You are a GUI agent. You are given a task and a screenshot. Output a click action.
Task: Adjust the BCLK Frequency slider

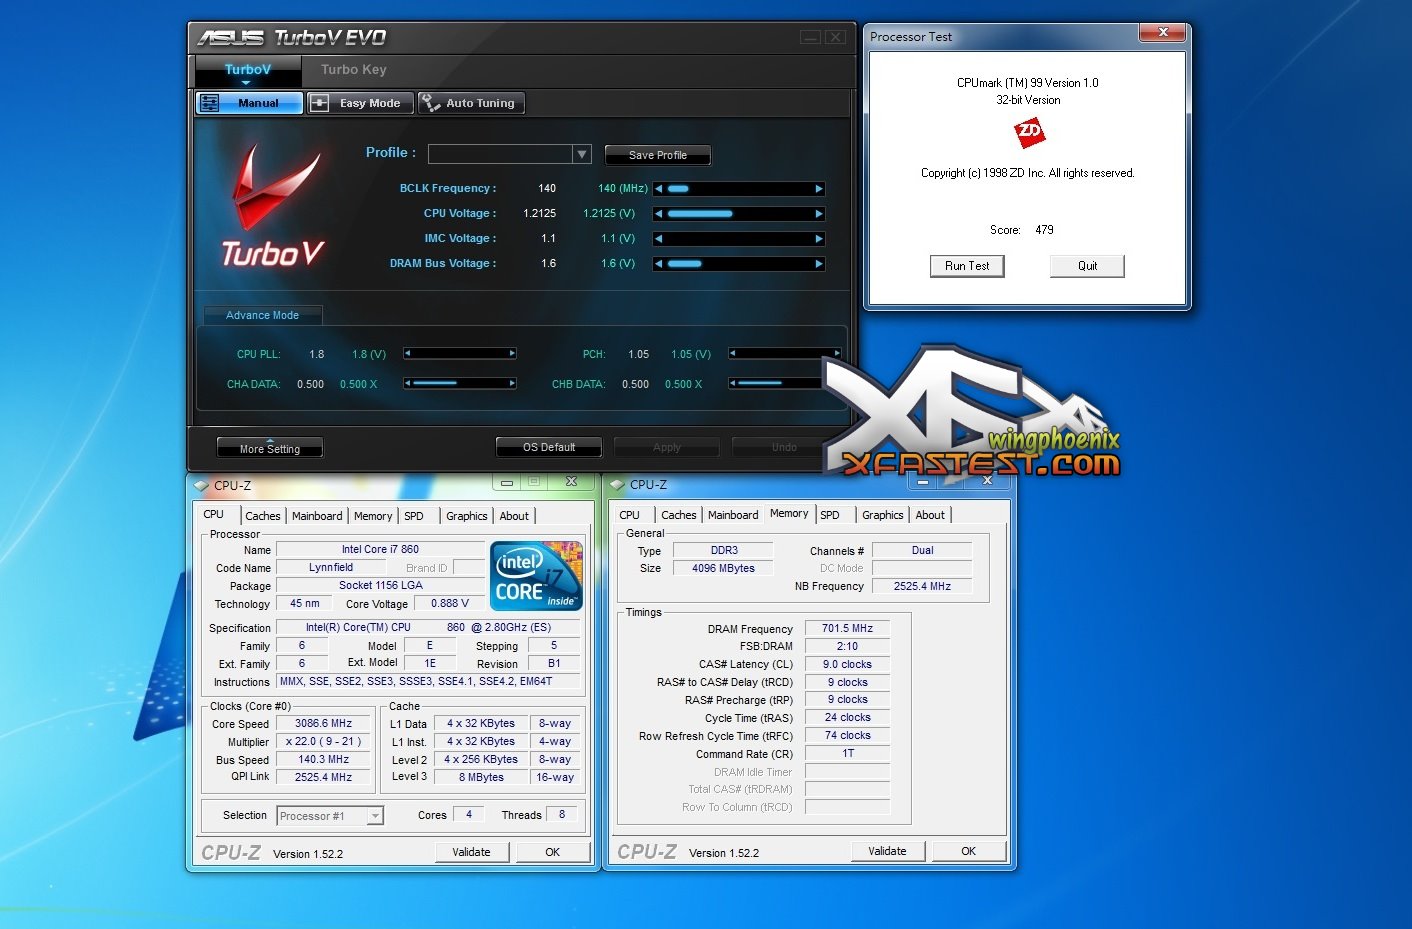point(679,188)
